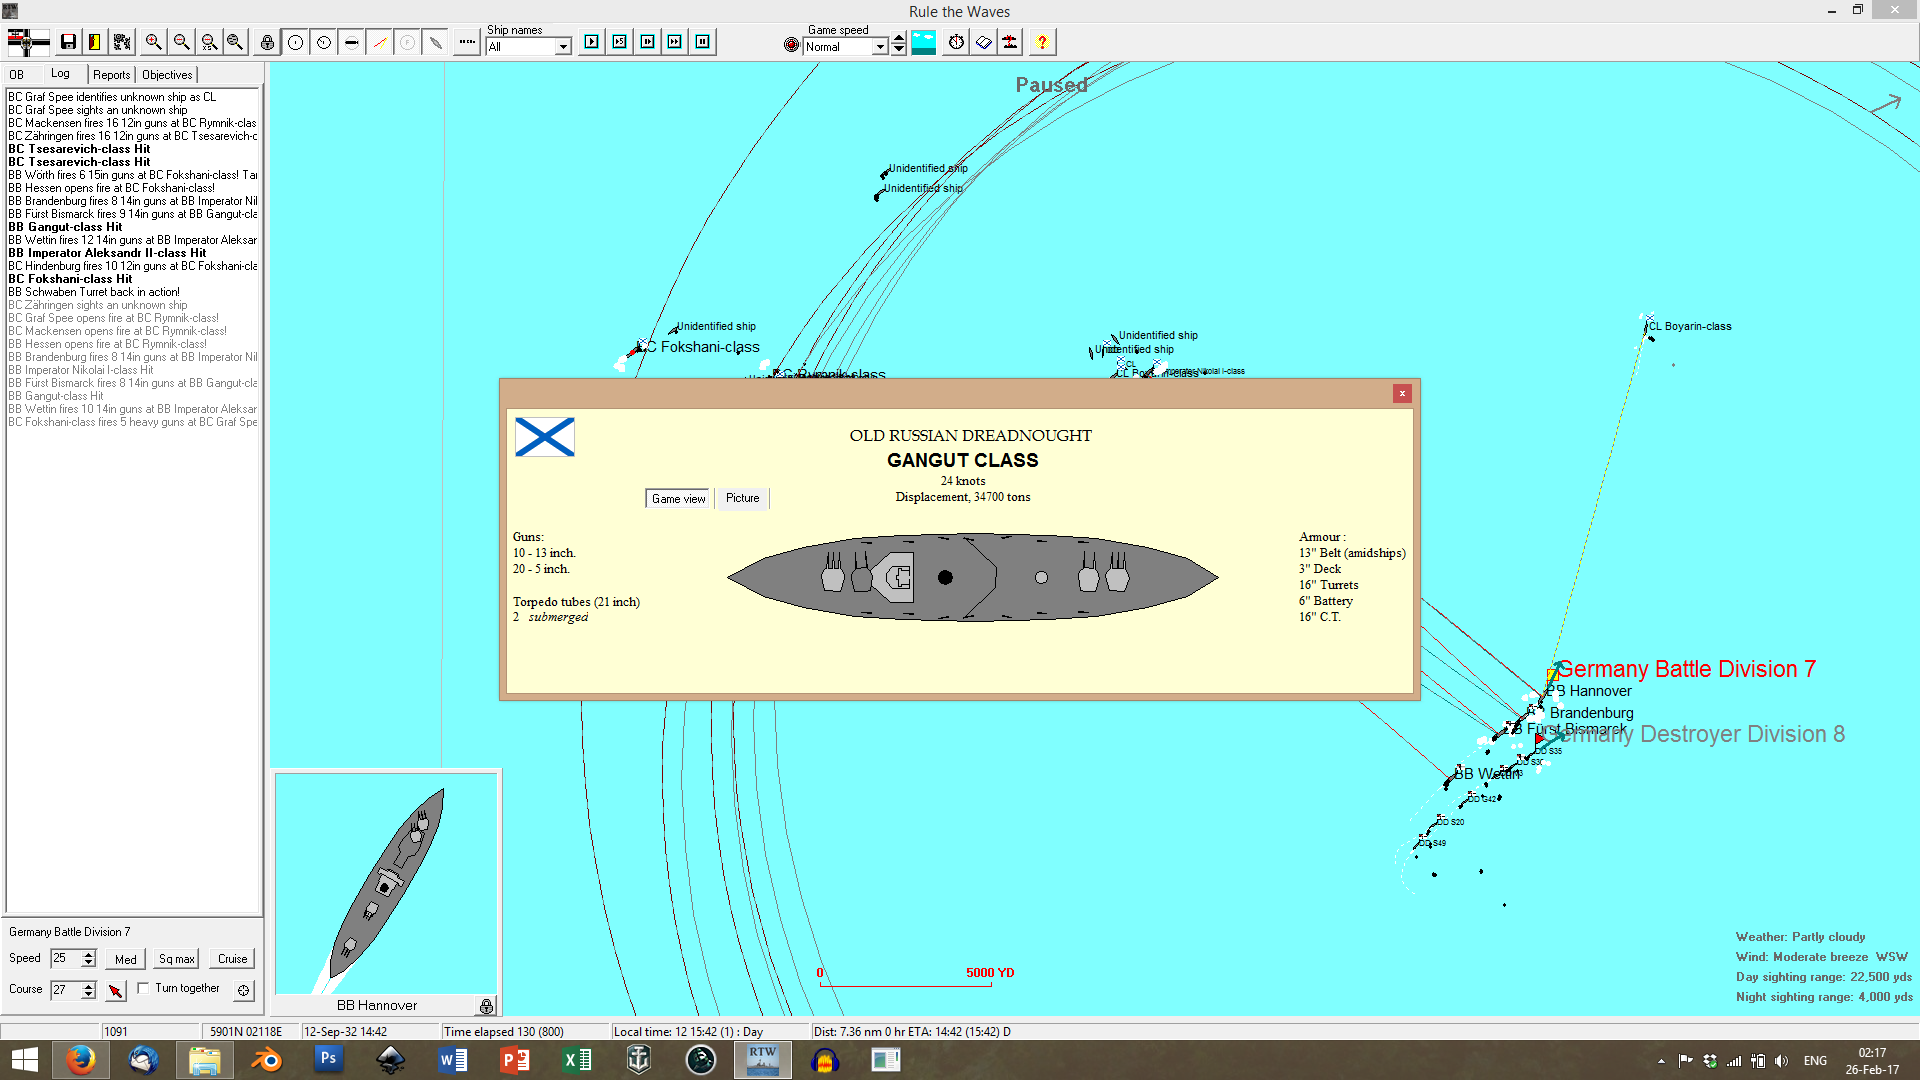
Task: Increase Speed value with up stepper
Action: (x=89, y=953)
